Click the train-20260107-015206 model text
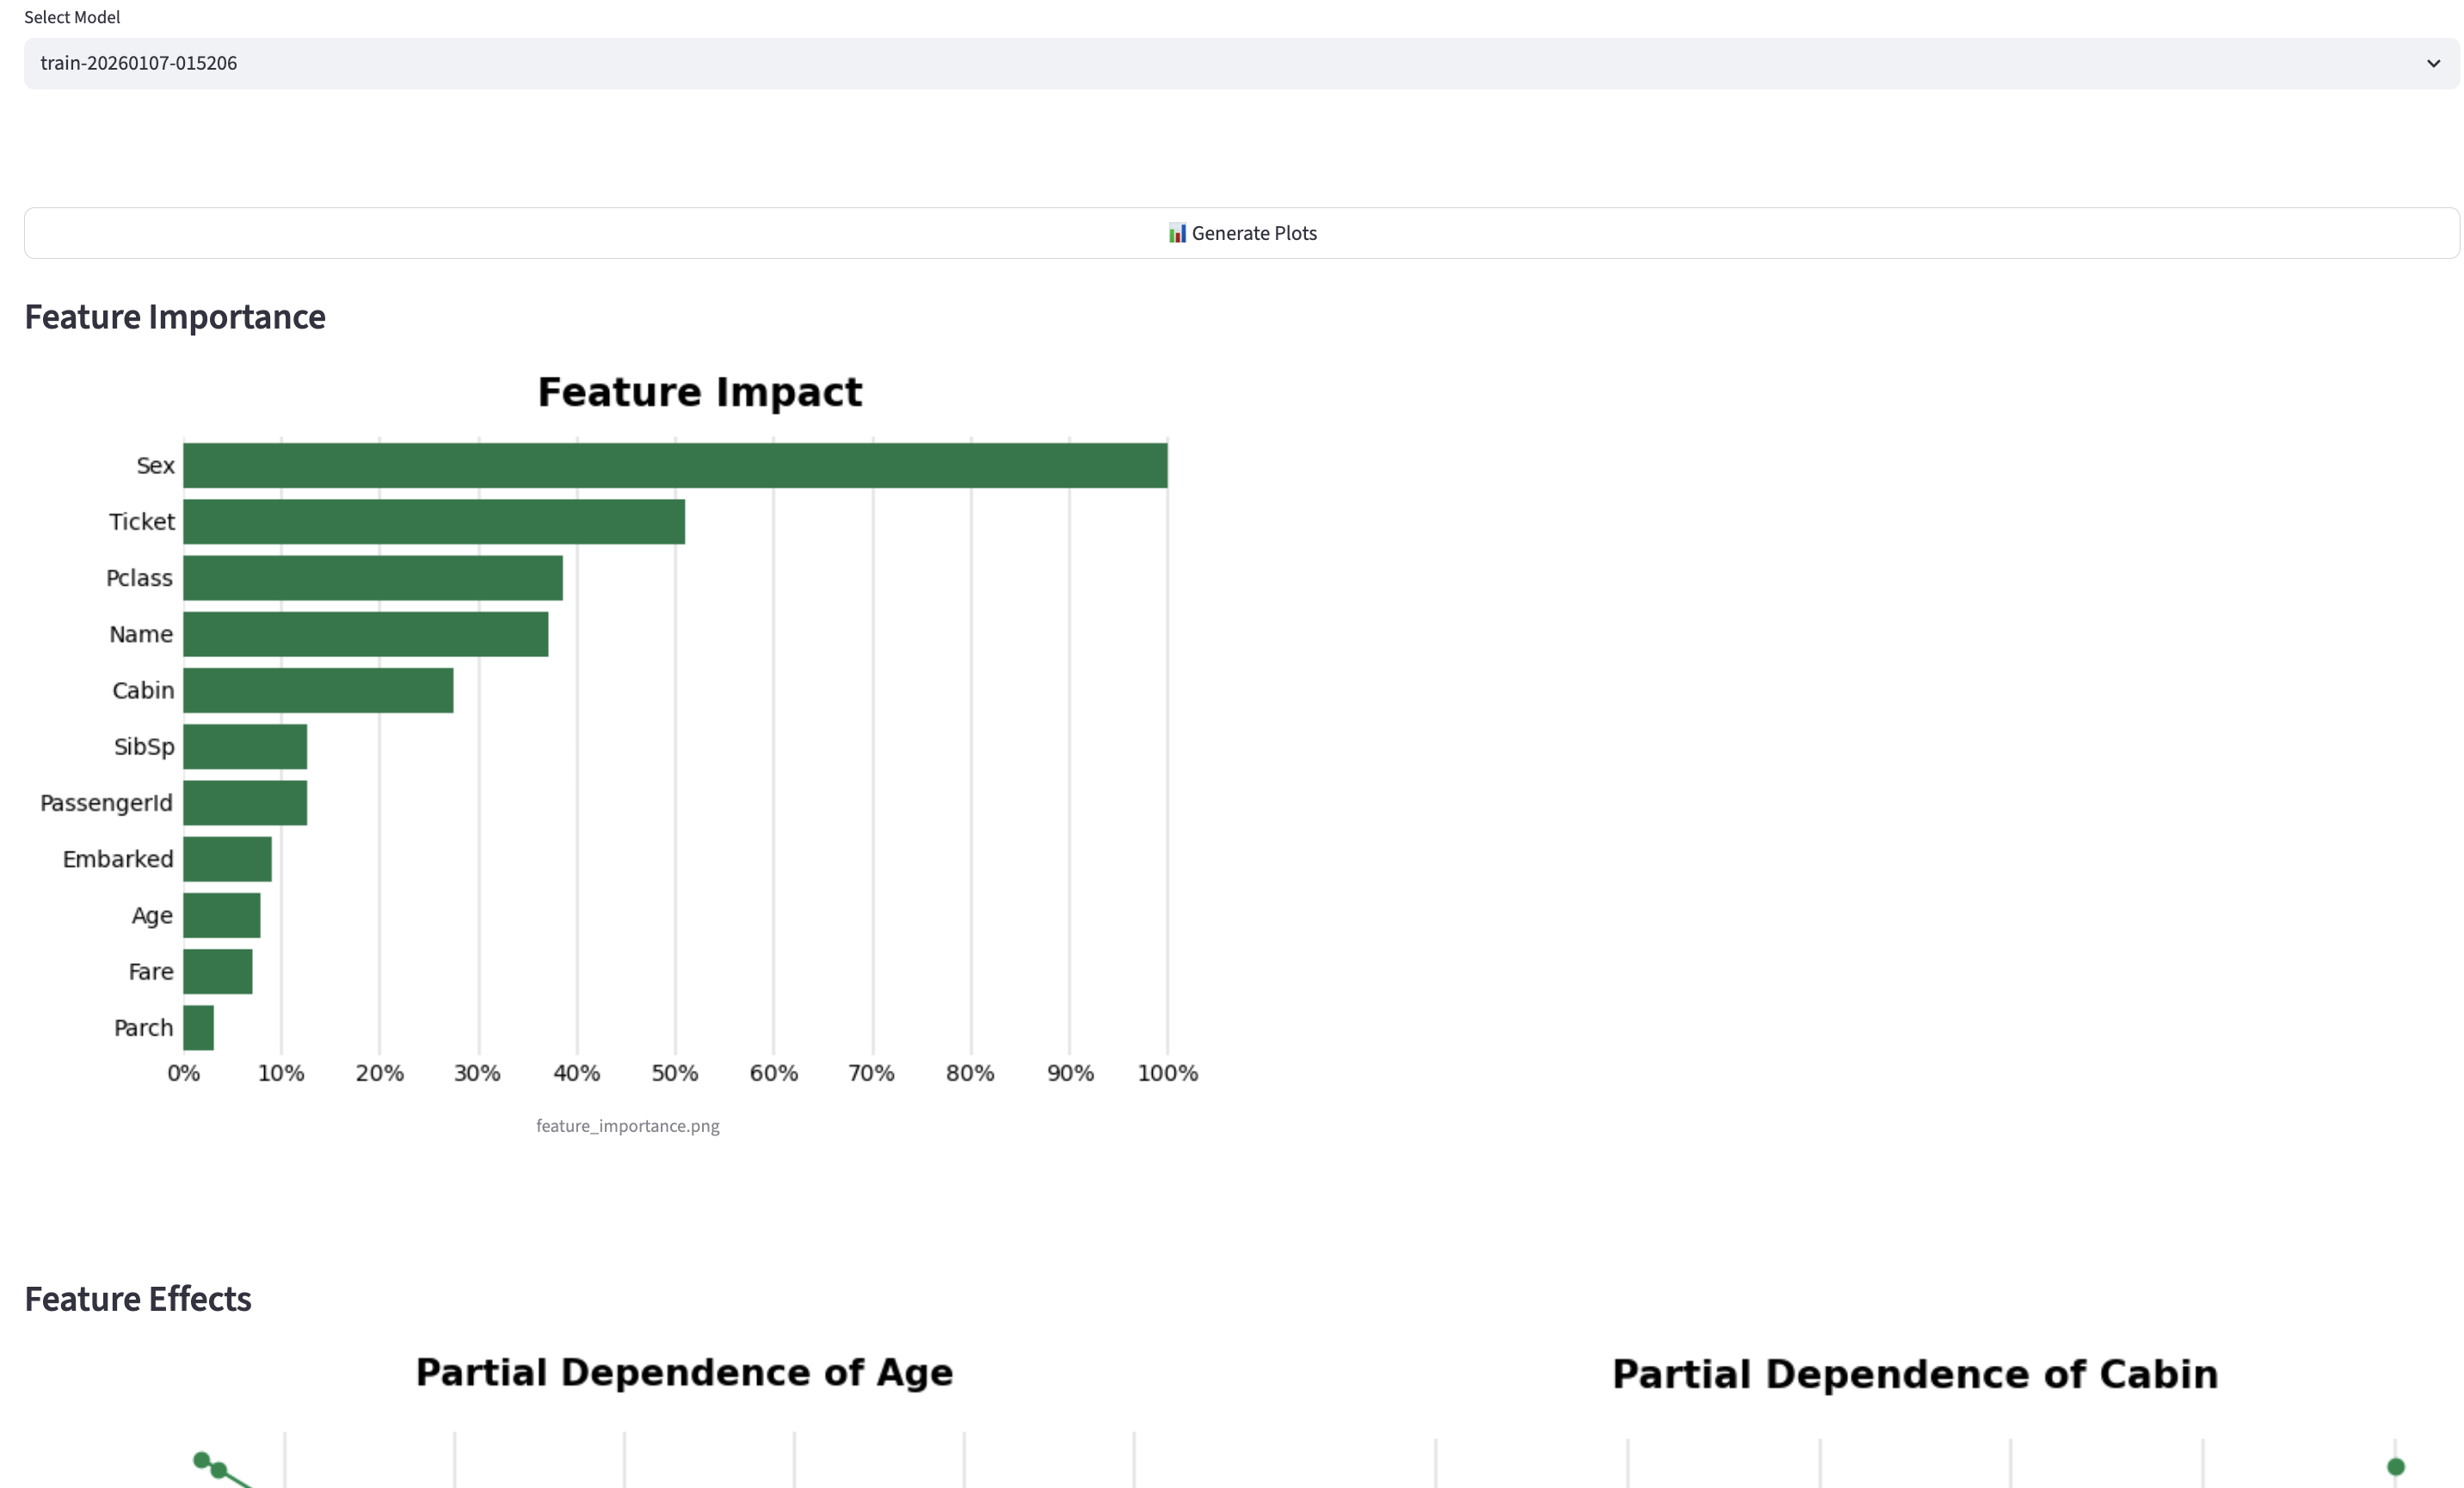Viewport: 2464px width, 1488px height. [139, 63]
